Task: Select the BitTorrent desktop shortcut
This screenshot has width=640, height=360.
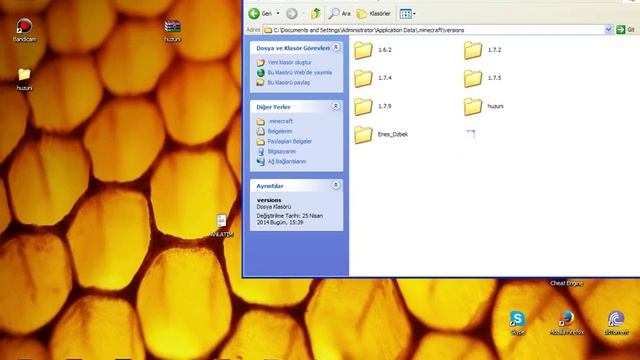Action: (x=616, y=323)
